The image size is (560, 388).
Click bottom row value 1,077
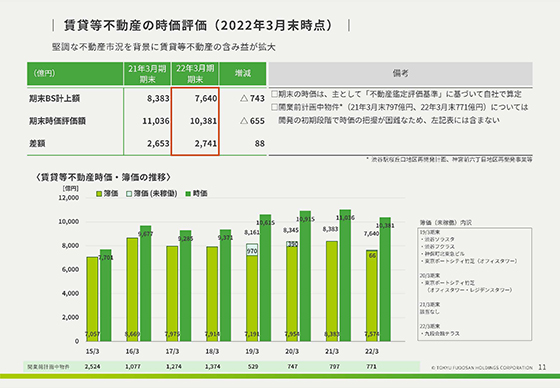tap(133, 367)
